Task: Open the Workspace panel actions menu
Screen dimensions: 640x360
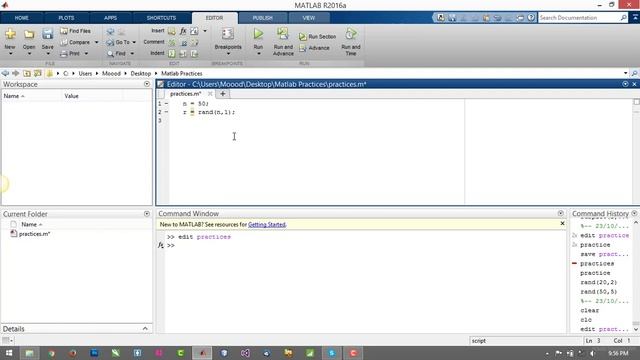Action: point(147,84)
